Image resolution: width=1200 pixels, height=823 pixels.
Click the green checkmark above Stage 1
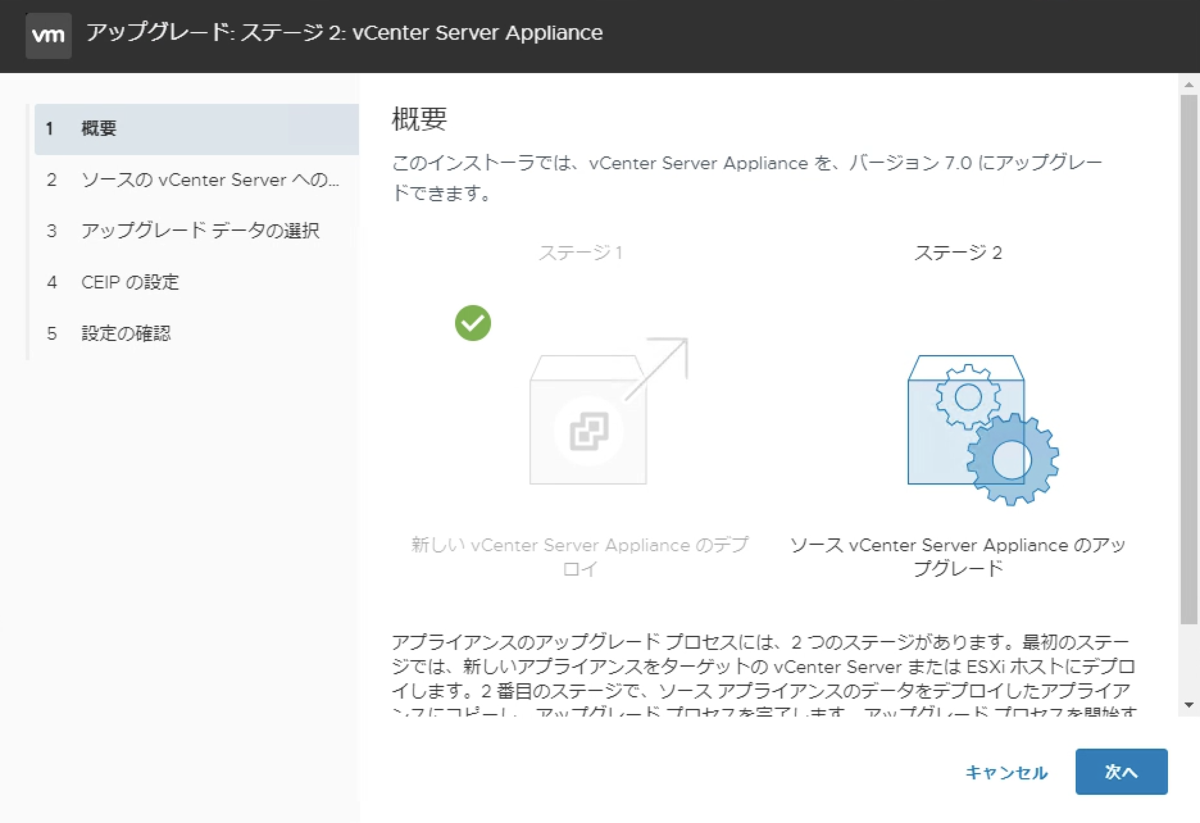473,322
